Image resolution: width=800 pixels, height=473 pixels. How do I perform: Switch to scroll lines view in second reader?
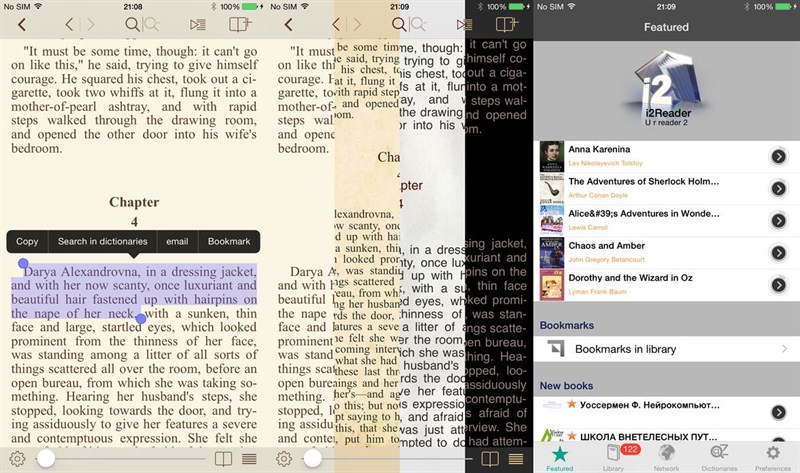pos(516,459)
